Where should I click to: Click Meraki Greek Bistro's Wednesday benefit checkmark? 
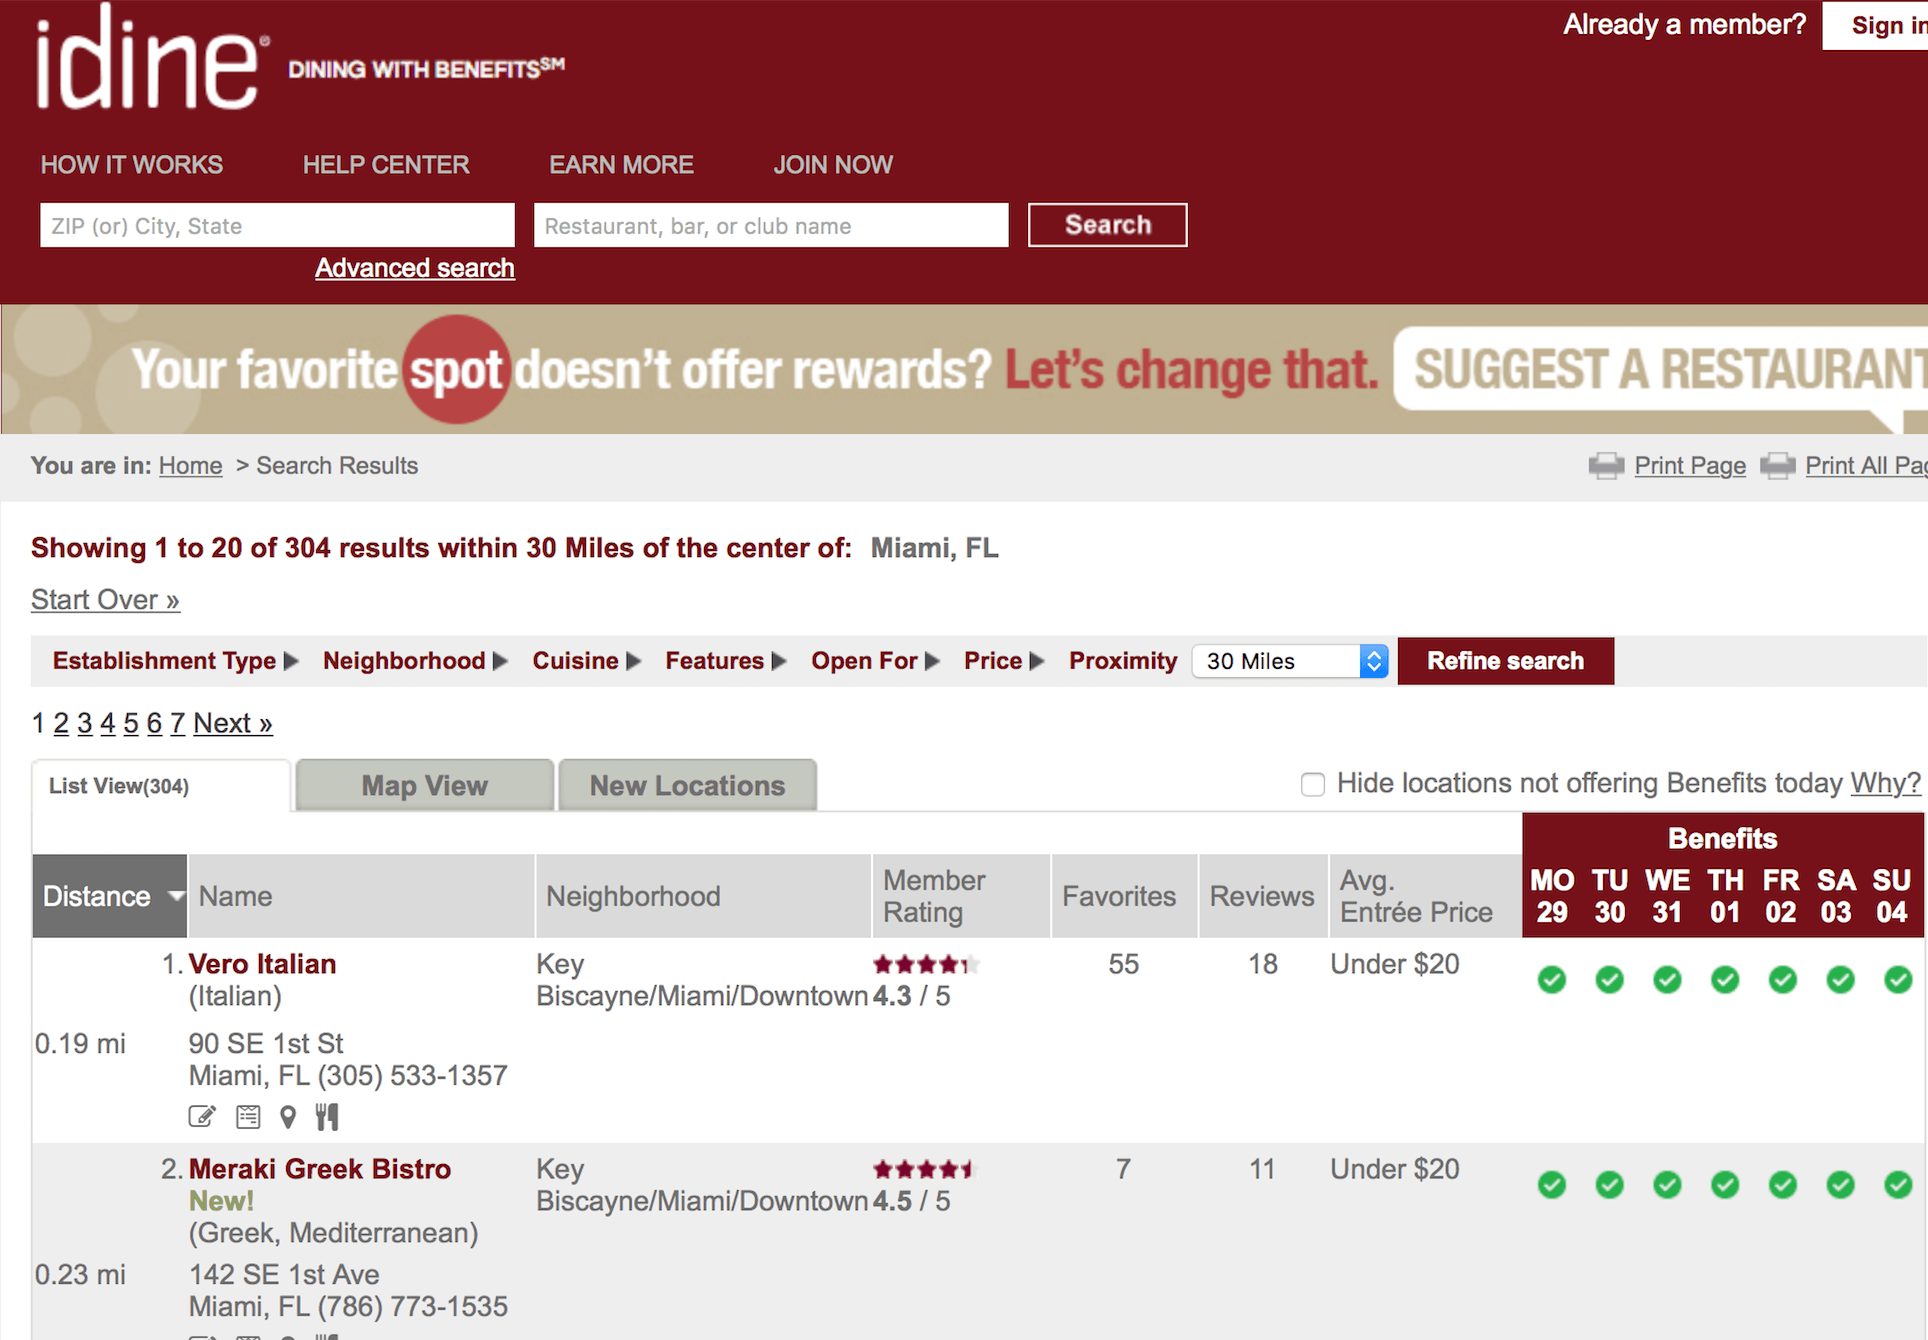tap(1667, 1185)
